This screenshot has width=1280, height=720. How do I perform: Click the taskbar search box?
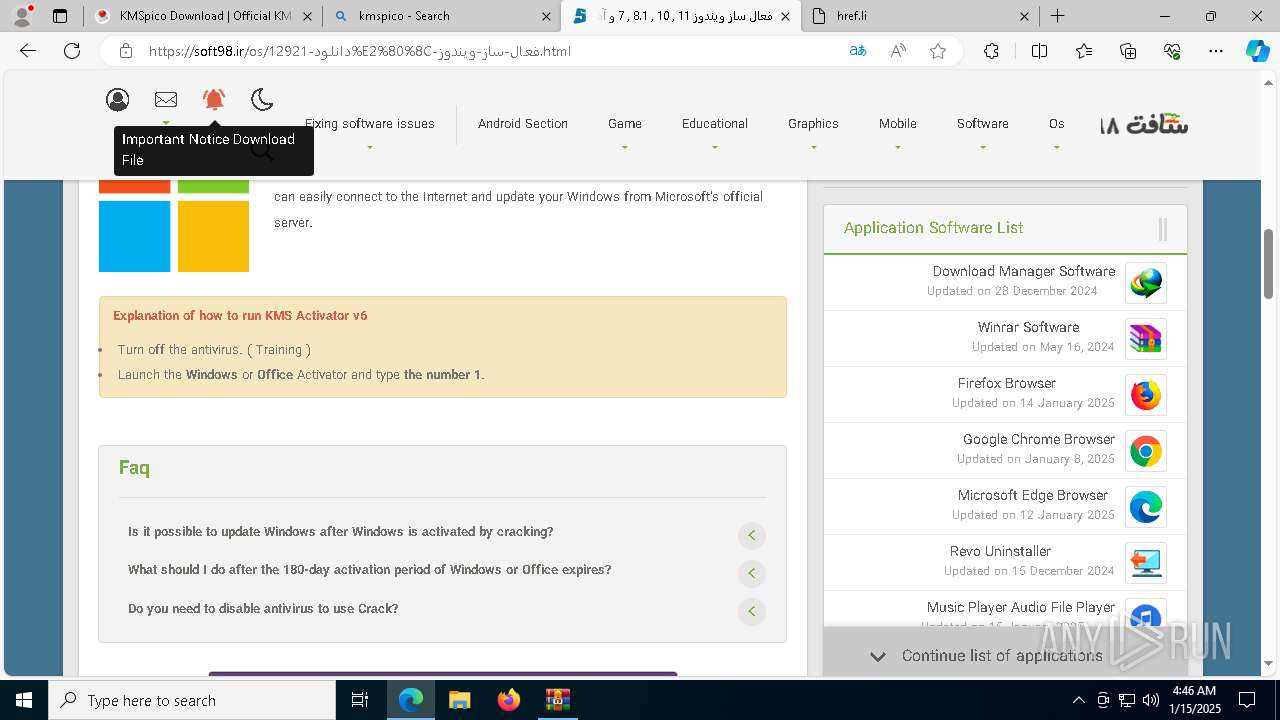click(x=192, y=700)
